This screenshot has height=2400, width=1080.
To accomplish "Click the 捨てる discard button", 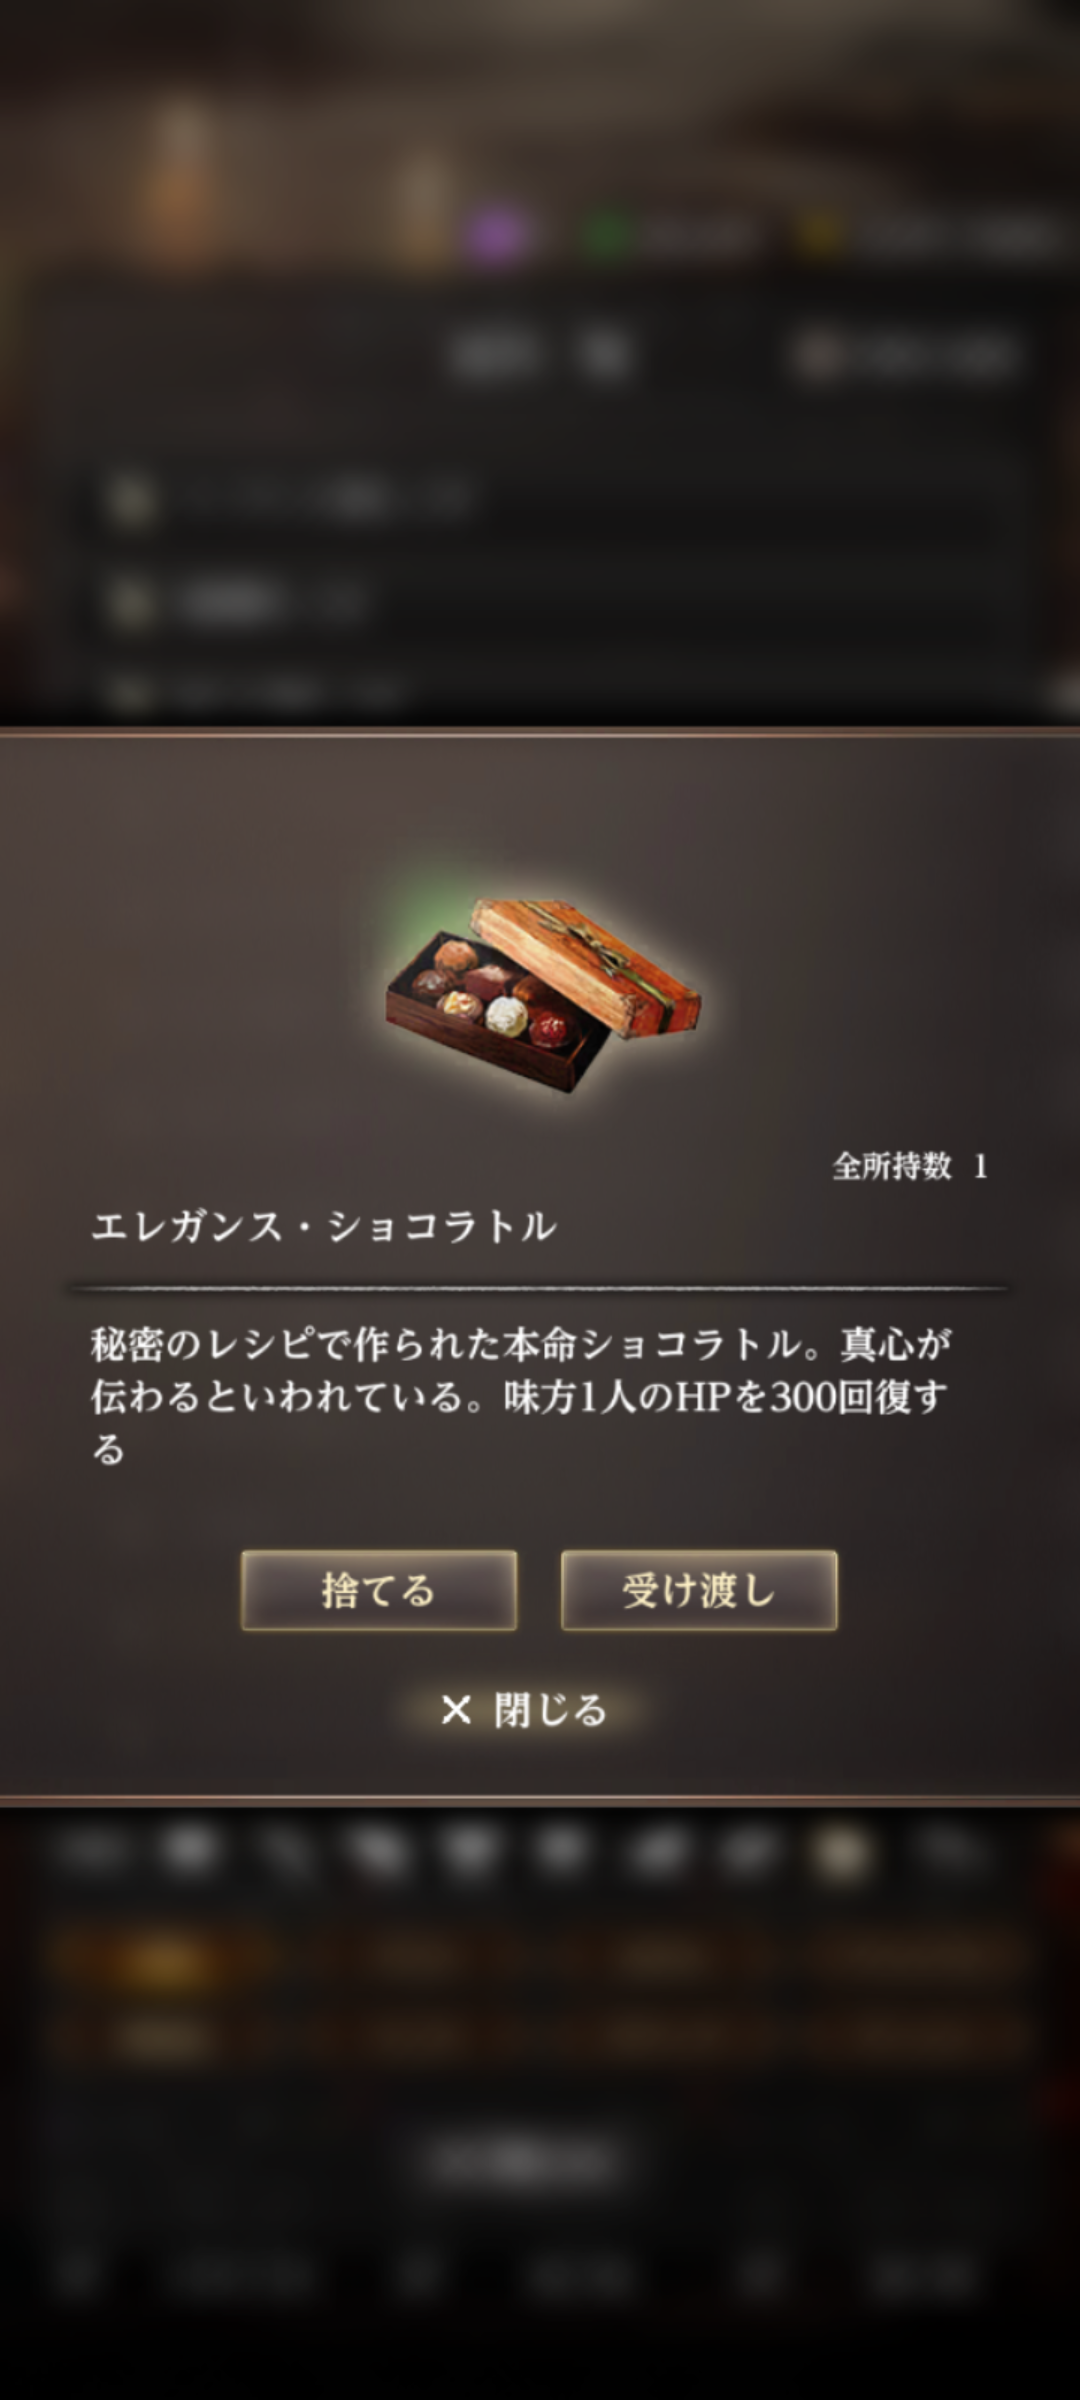I will click(x=379, y=1590).
